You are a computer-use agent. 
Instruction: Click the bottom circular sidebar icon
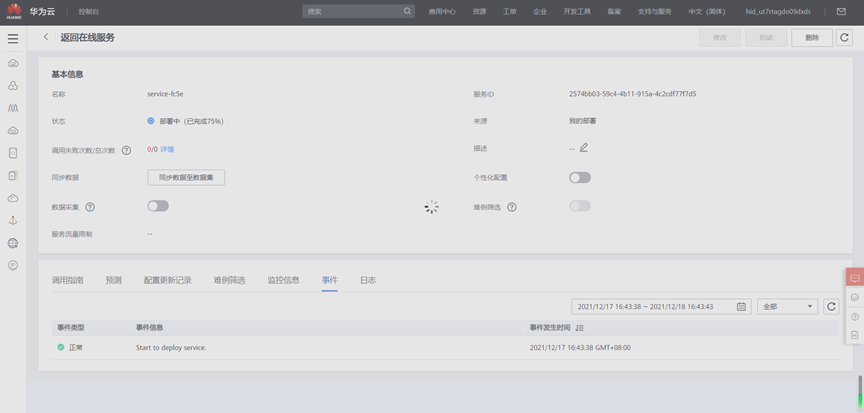[13, 265]
